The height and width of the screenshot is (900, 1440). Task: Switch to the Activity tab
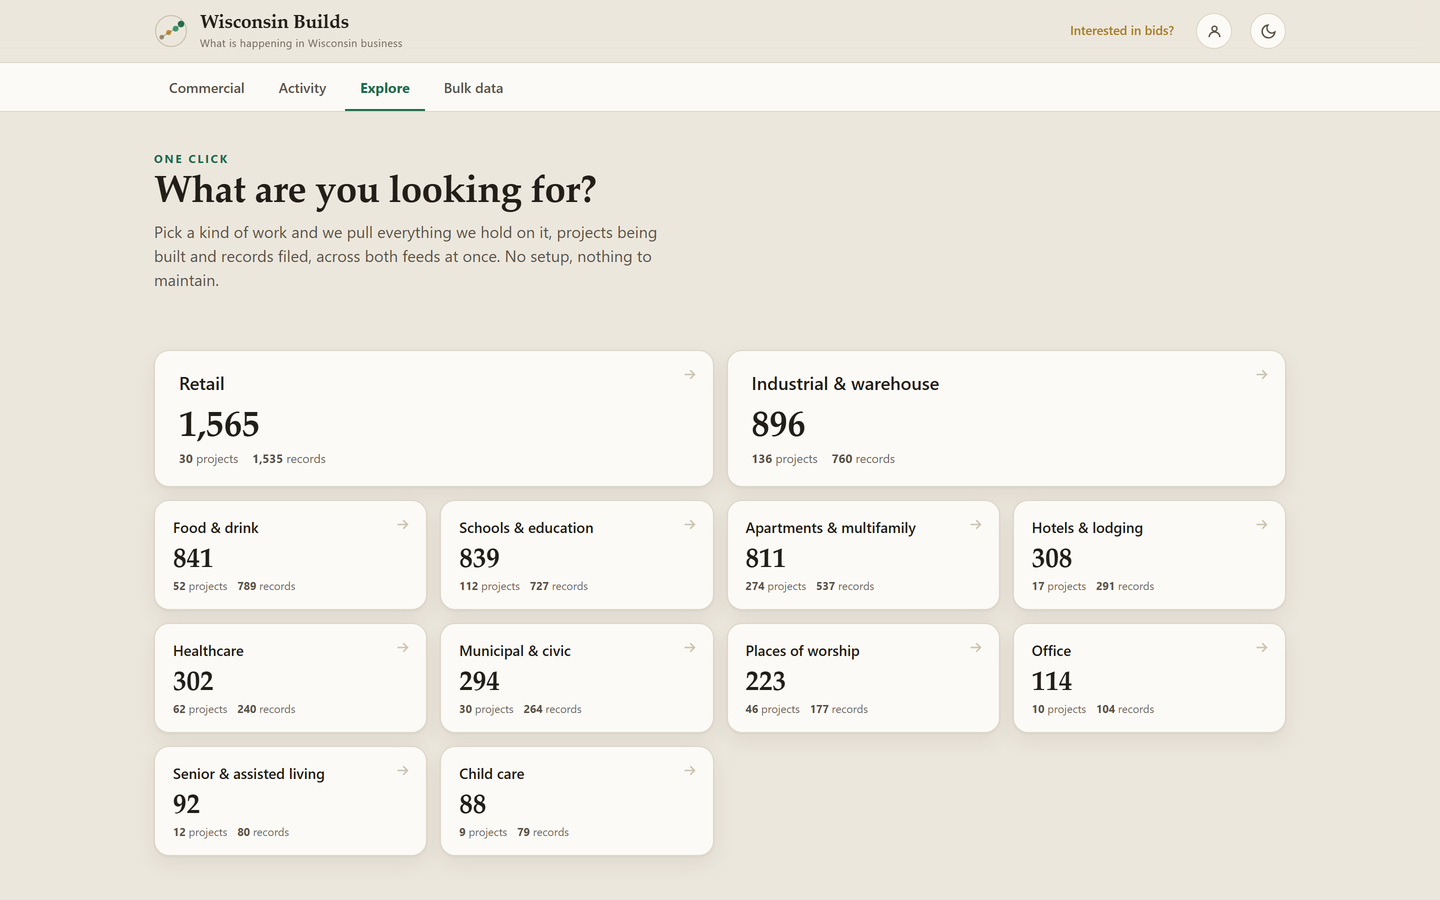(x=302, y=88)
